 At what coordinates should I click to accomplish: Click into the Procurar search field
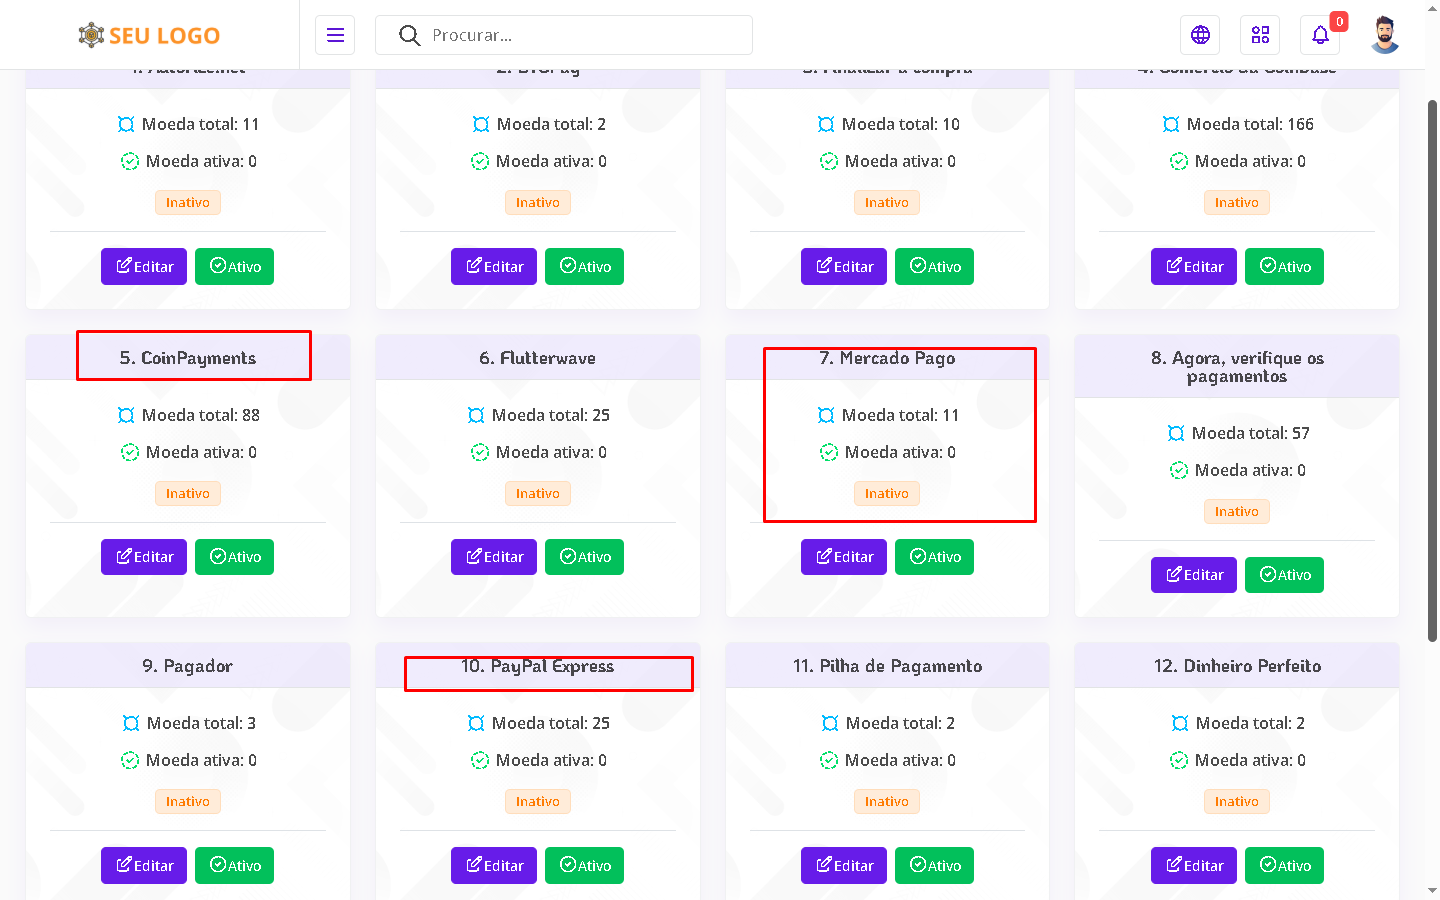(x=580, y=35)
